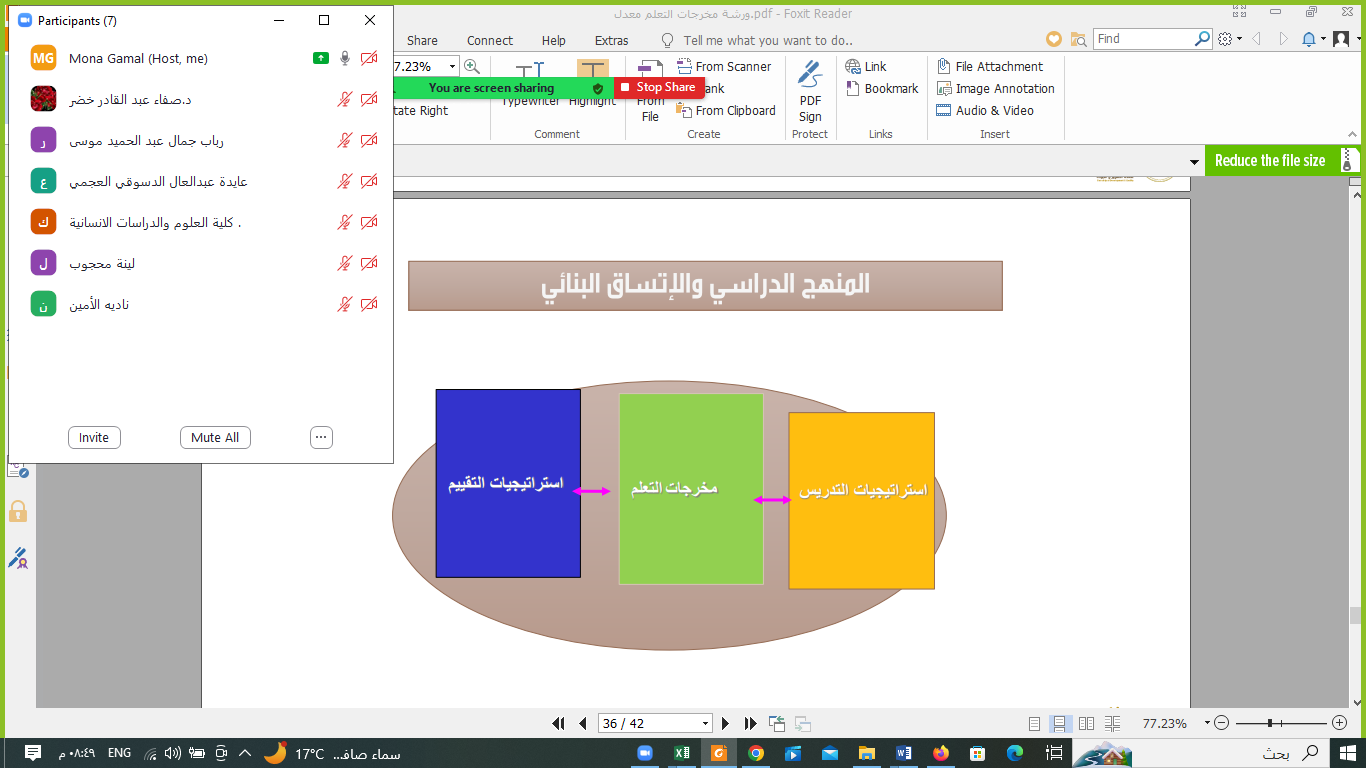Choose the Audio & Video insert tool
Viewport: 1366px width, 768px height.
pos(984,111)
